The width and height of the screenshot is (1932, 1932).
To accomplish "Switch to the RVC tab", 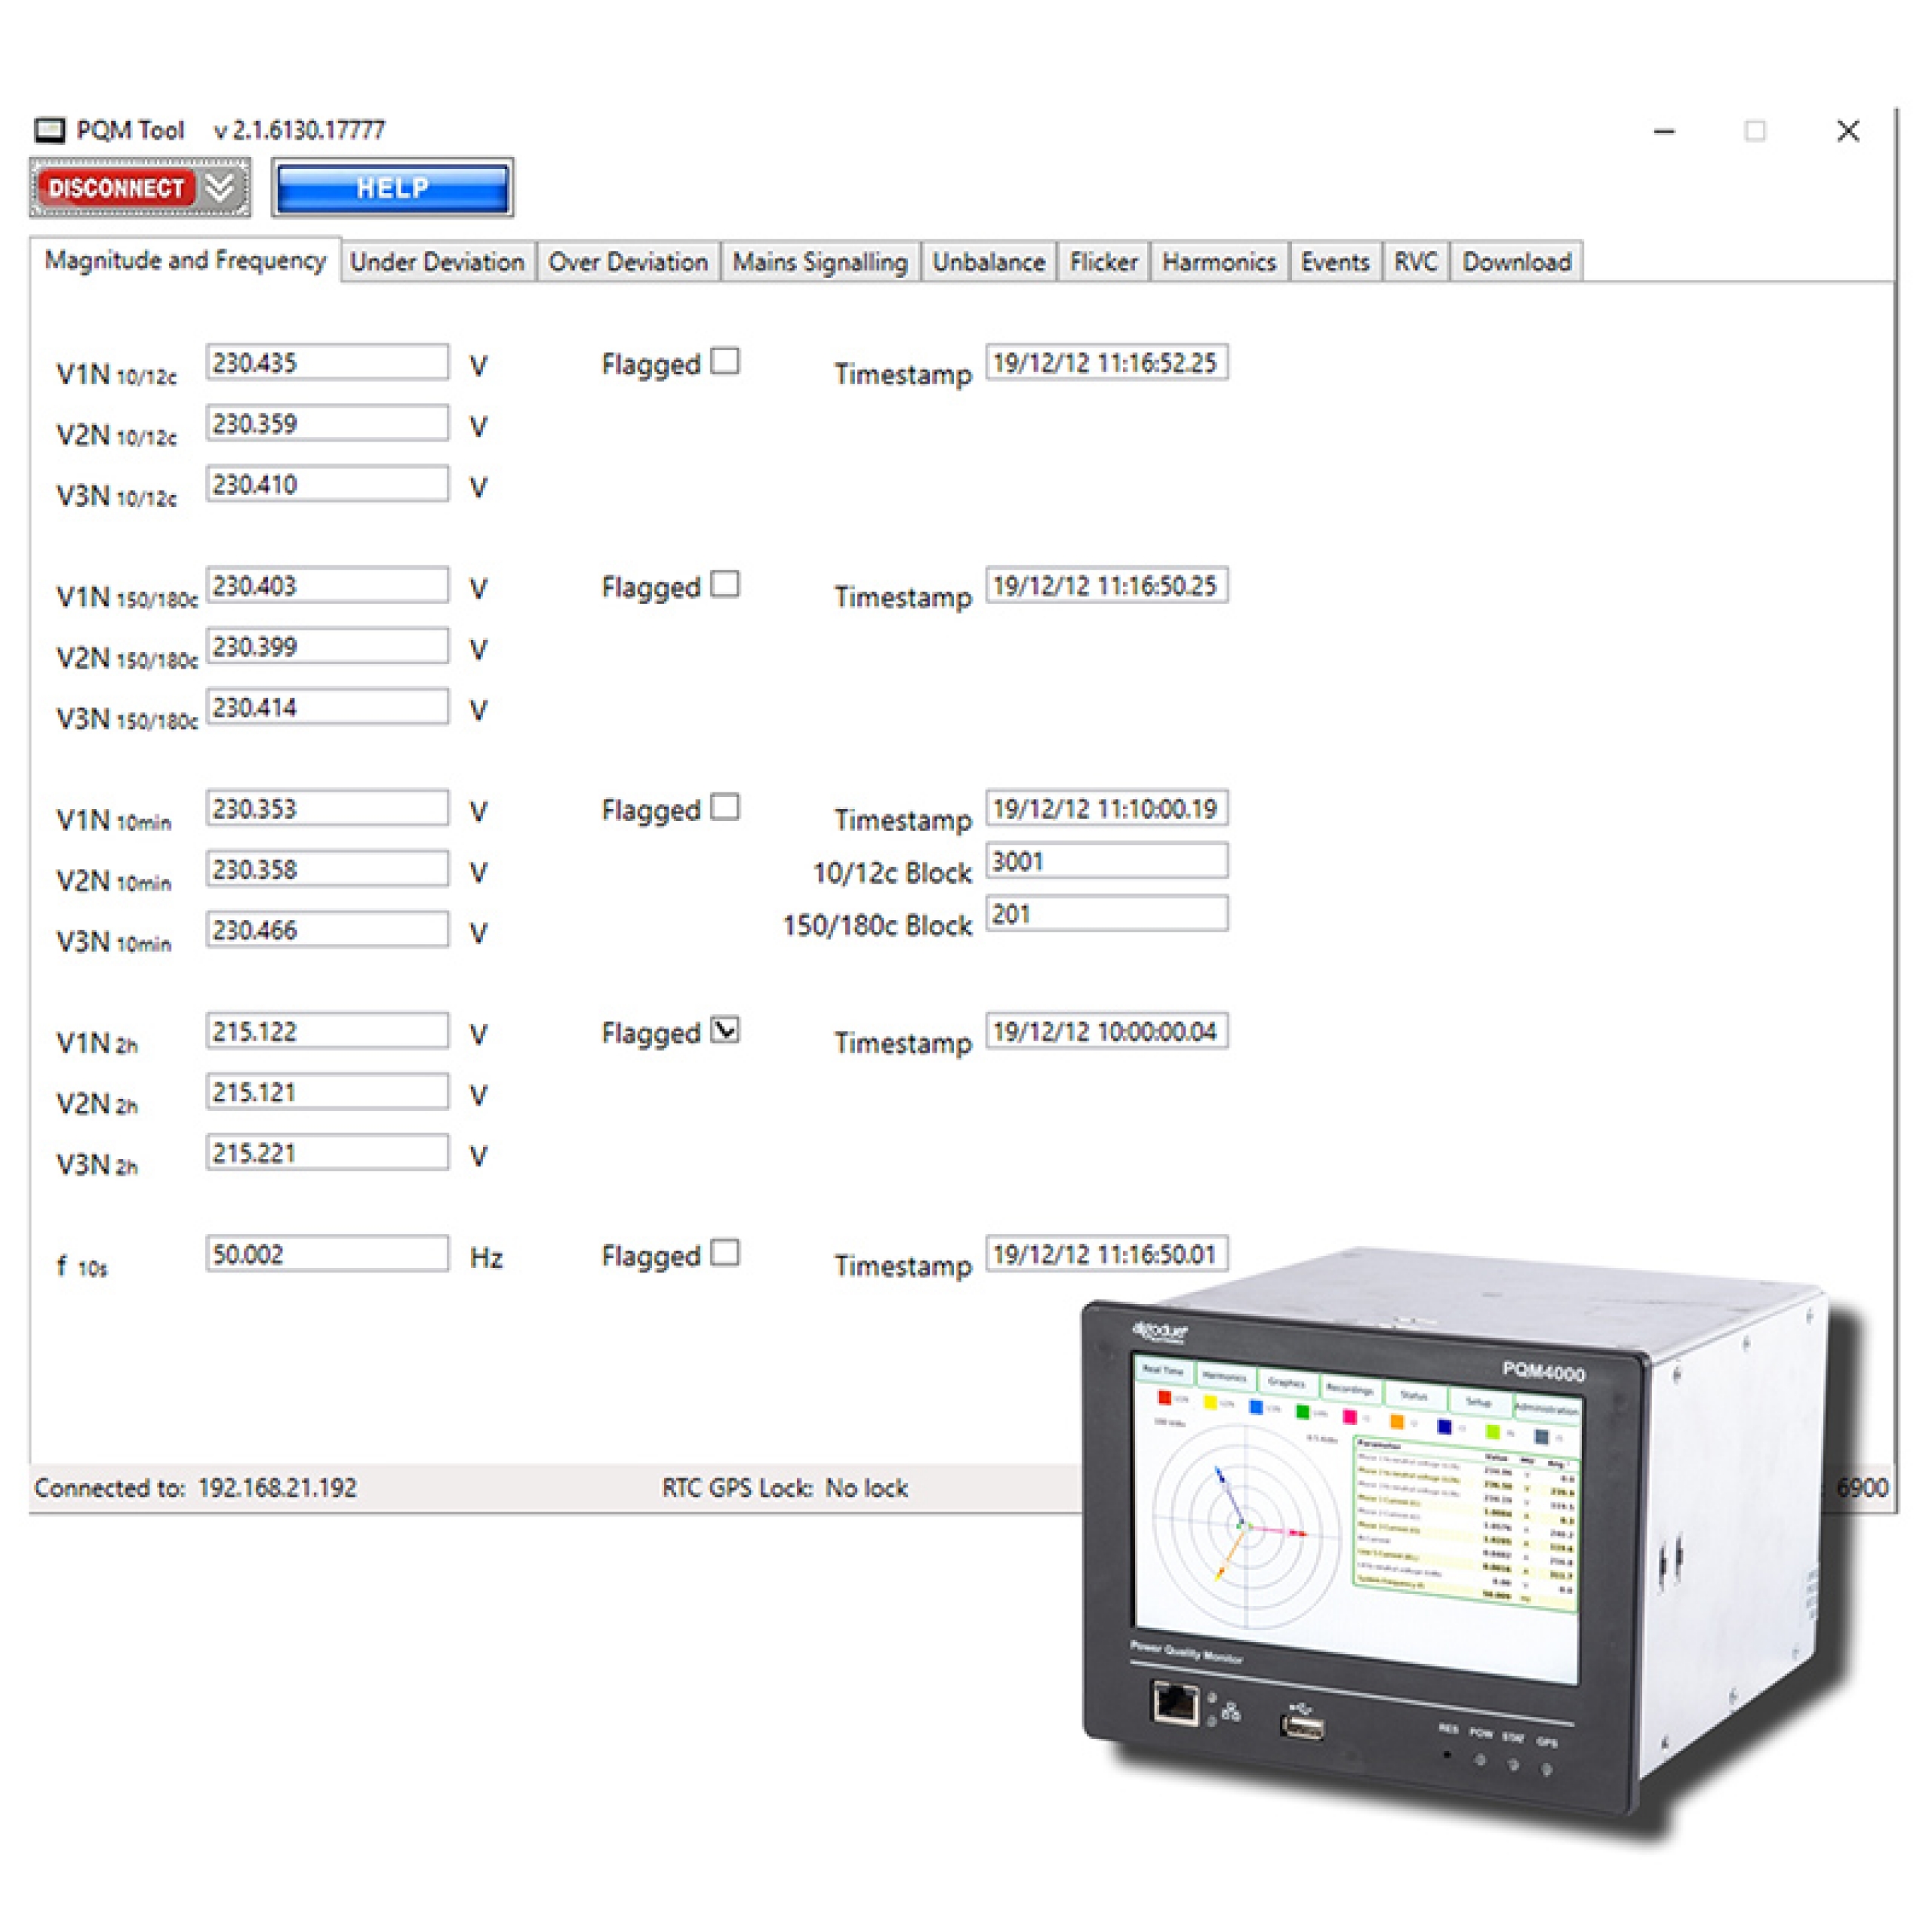I will (1415, 262).
